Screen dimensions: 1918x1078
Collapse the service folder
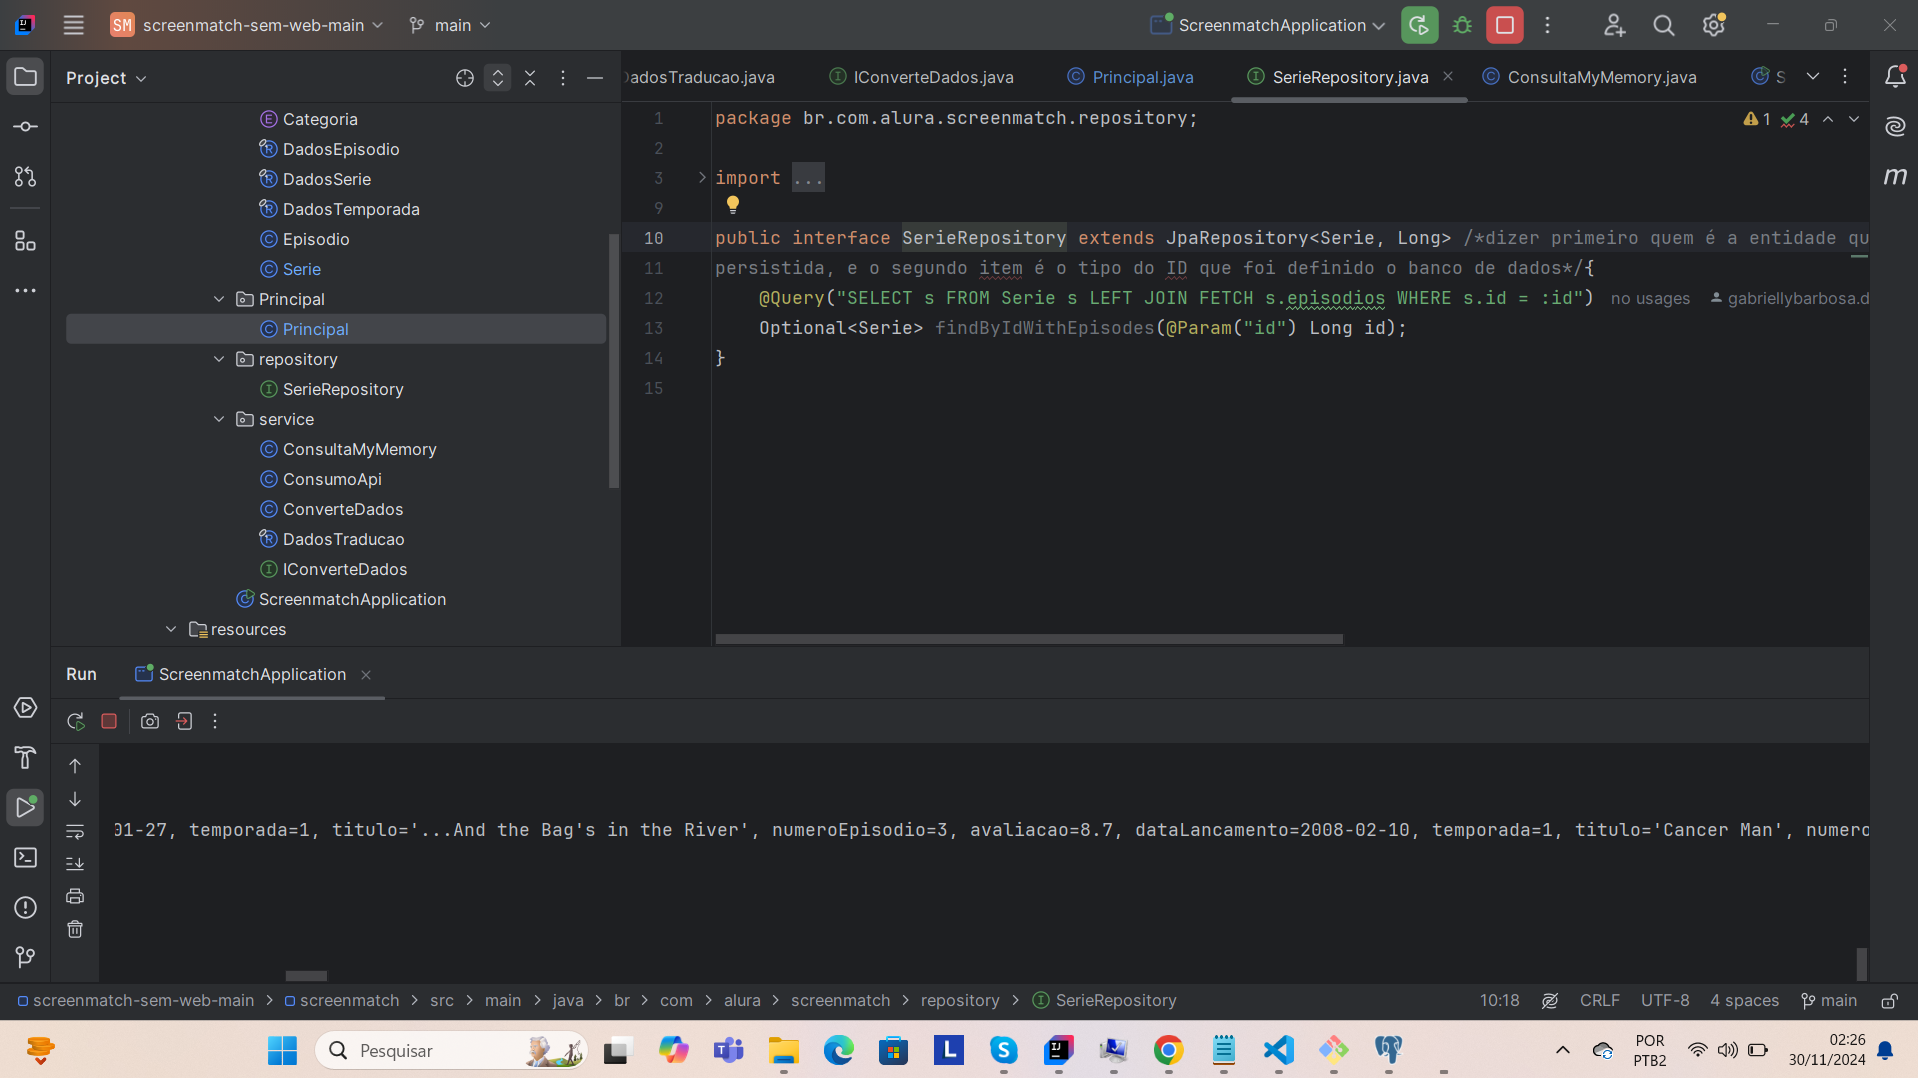coord(219,419)
